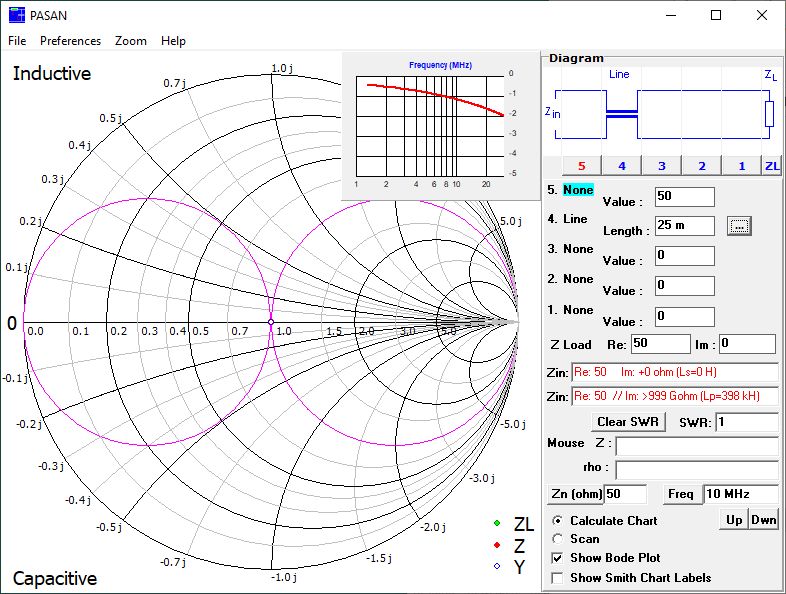Click element 5 type label None
The image size is (786, 594).
(x=578, y=189)
